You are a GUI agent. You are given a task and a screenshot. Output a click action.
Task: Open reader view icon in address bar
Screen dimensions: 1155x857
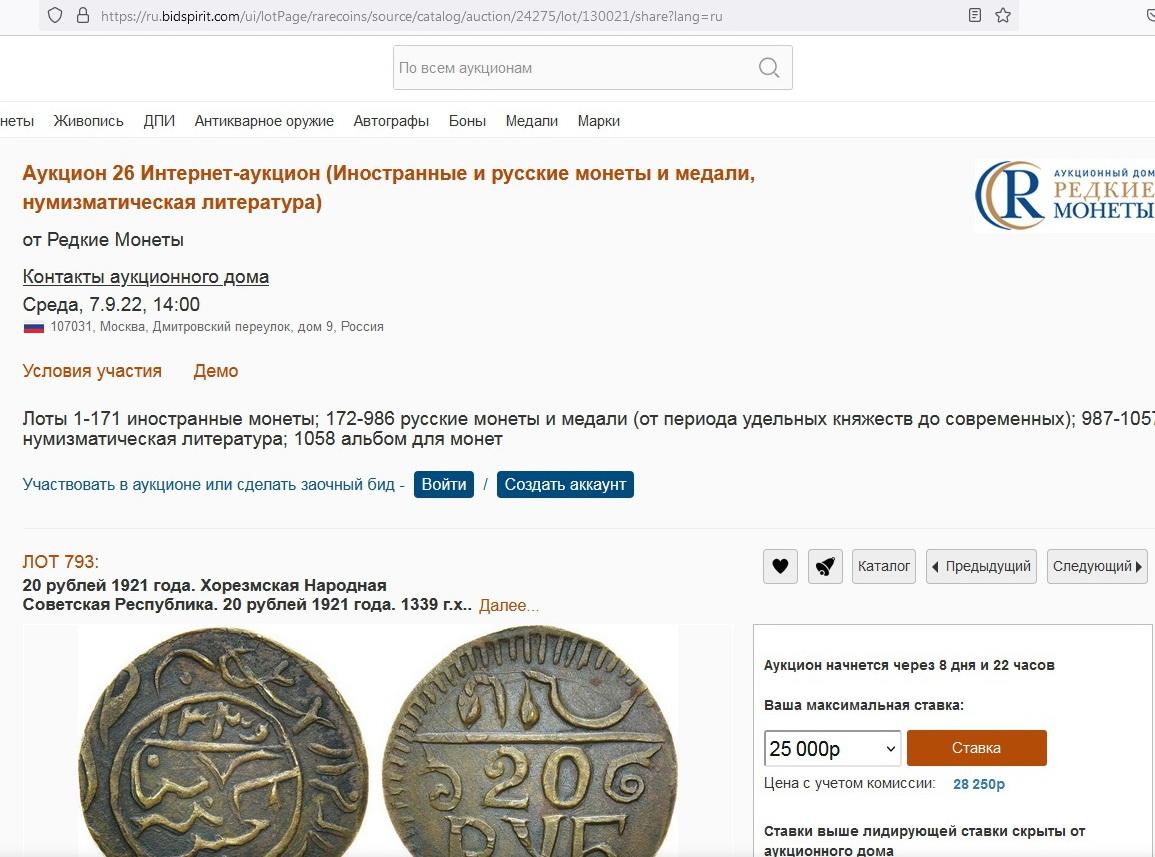[x=975, y=15]
